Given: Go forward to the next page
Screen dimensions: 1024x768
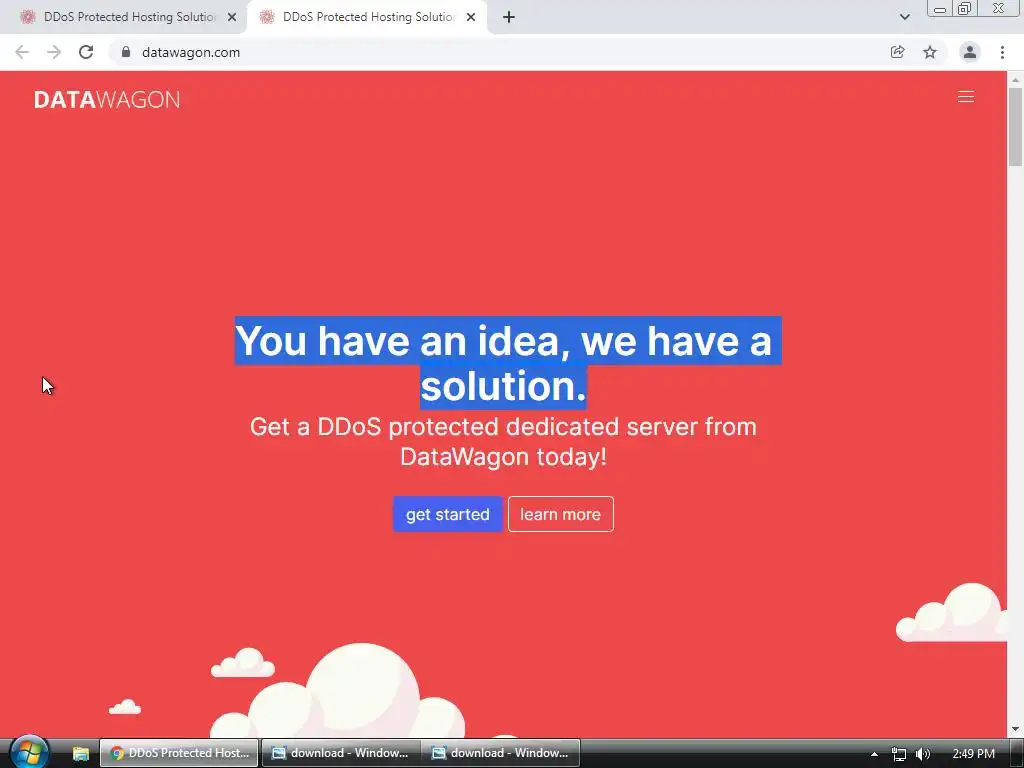Looking at the screenshot, I should (54, 52).
